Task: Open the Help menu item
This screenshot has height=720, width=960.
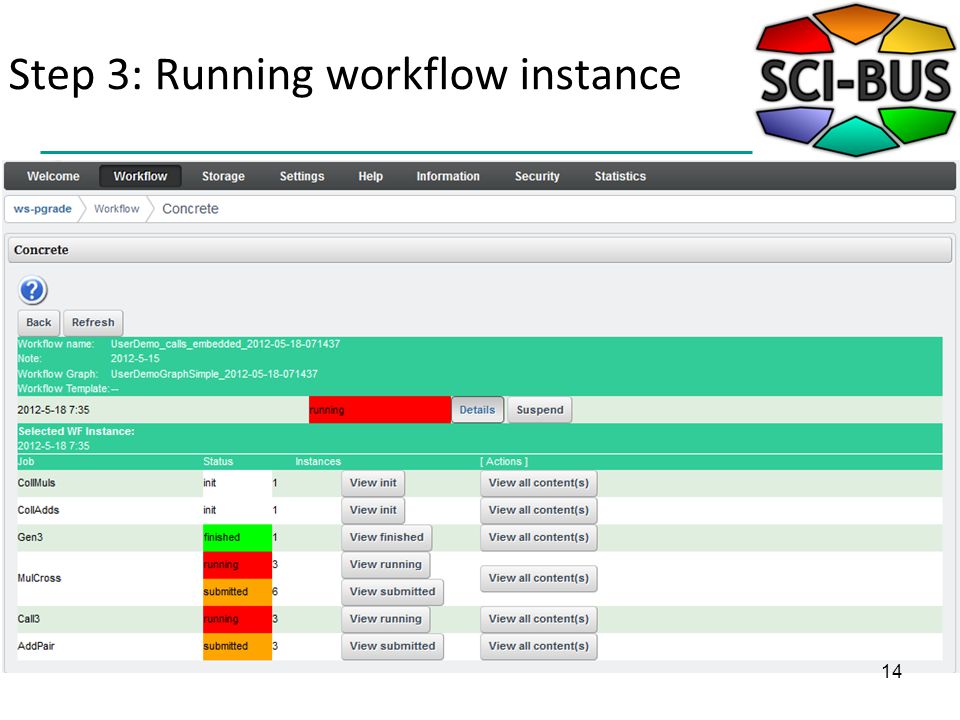Action: point(370,176)
